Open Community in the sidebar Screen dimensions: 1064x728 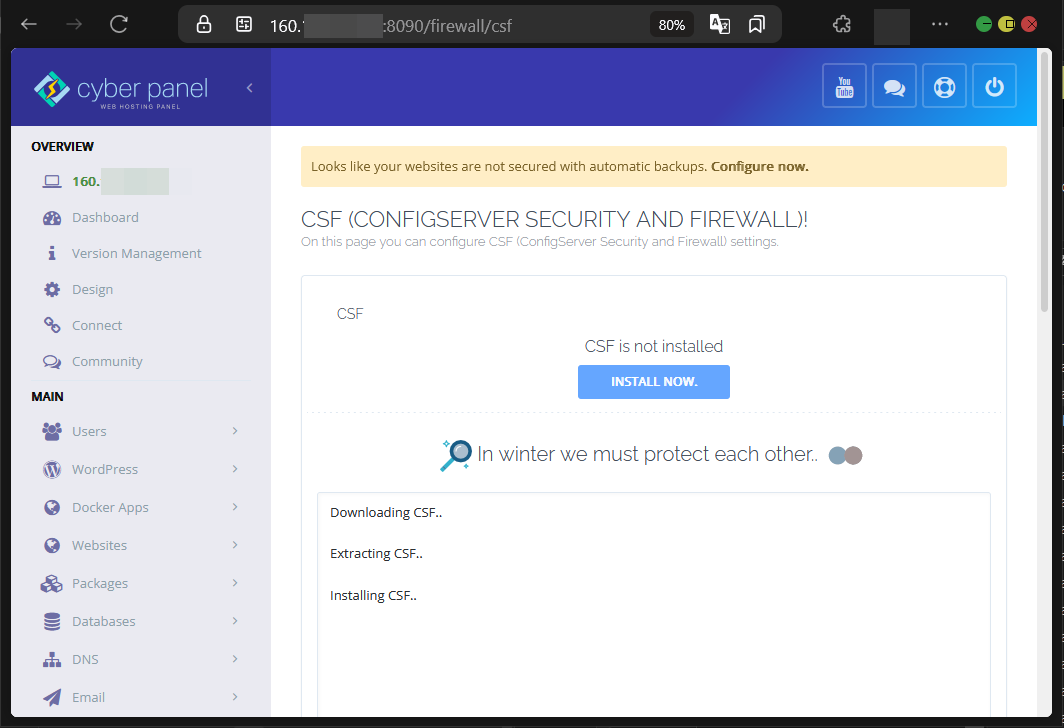pos(107,361)
